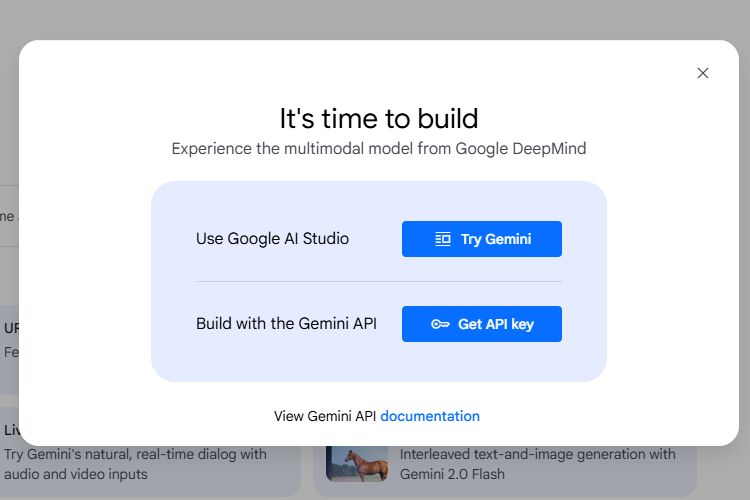Click the "It's time to build" heading
750x500 pixels.
click(x=379, y=118)
